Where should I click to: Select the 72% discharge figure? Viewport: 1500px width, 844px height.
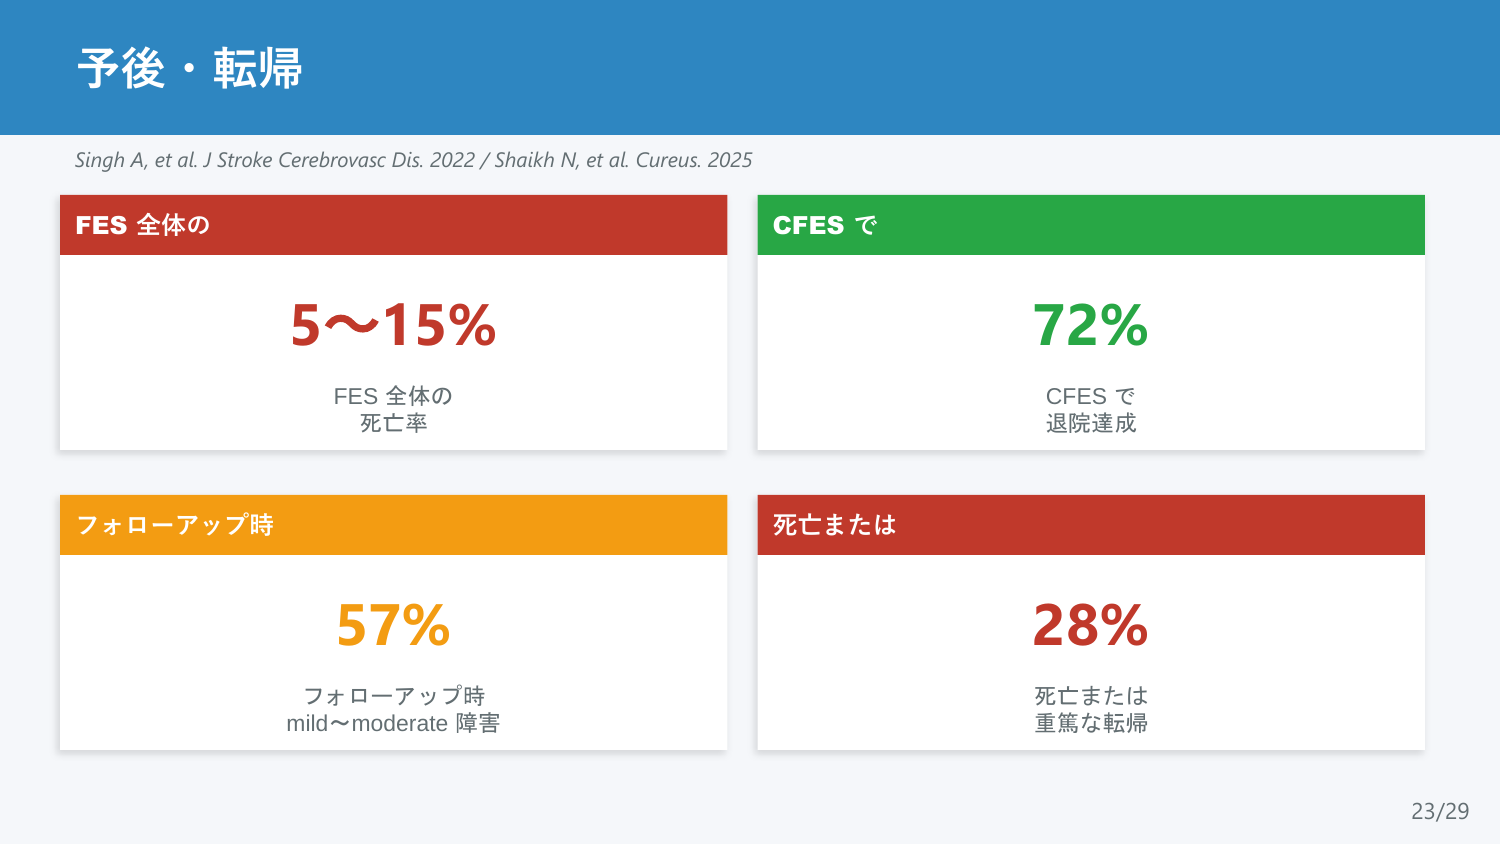click(x=1091, y=325)
